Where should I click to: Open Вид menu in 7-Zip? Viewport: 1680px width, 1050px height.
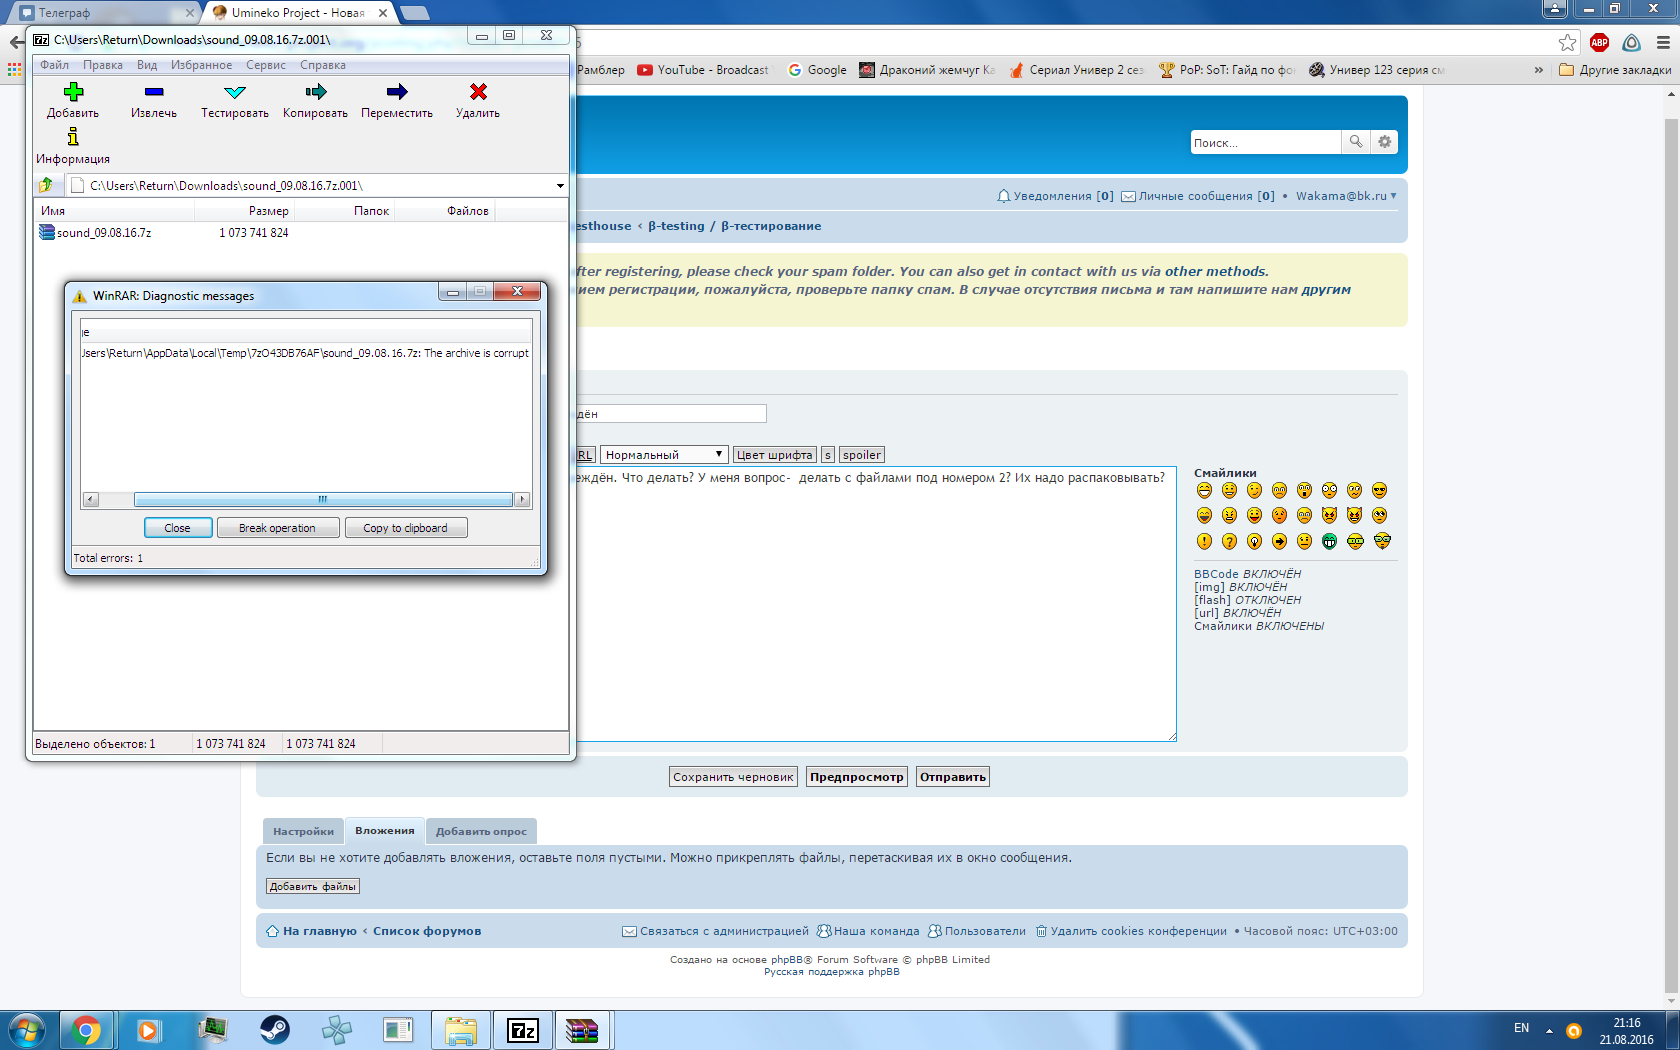[x=147, y=65]
